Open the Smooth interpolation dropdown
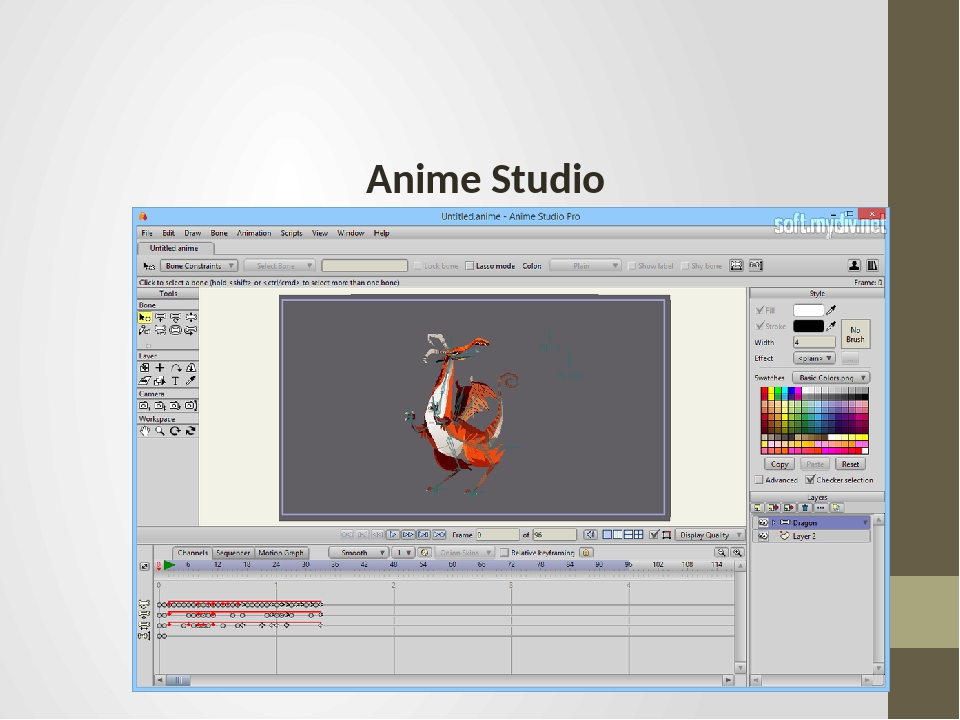960x720 pixels. (358, 552)
